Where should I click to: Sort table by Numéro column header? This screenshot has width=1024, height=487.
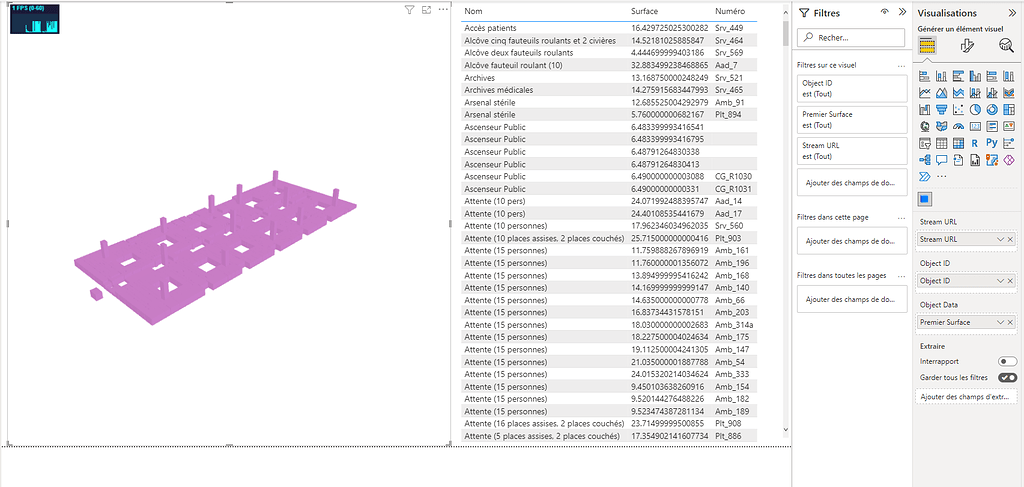tap(729, 12)
